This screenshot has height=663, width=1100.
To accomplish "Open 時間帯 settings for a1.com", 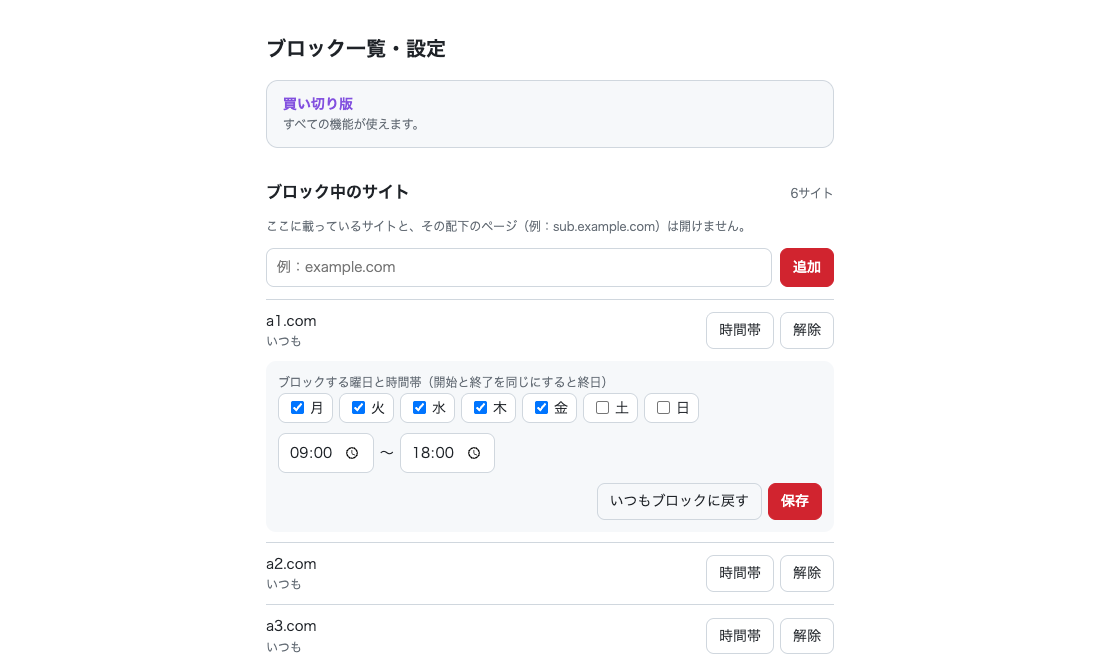I will (739, 330).
